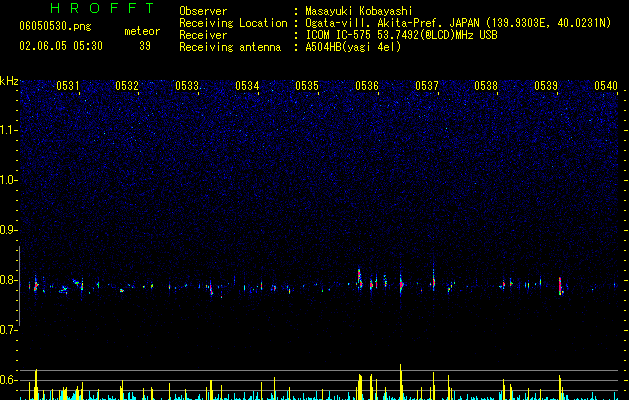Click the 0.7 kHz axis label
629x400 pixels.
tap(8, 330)
